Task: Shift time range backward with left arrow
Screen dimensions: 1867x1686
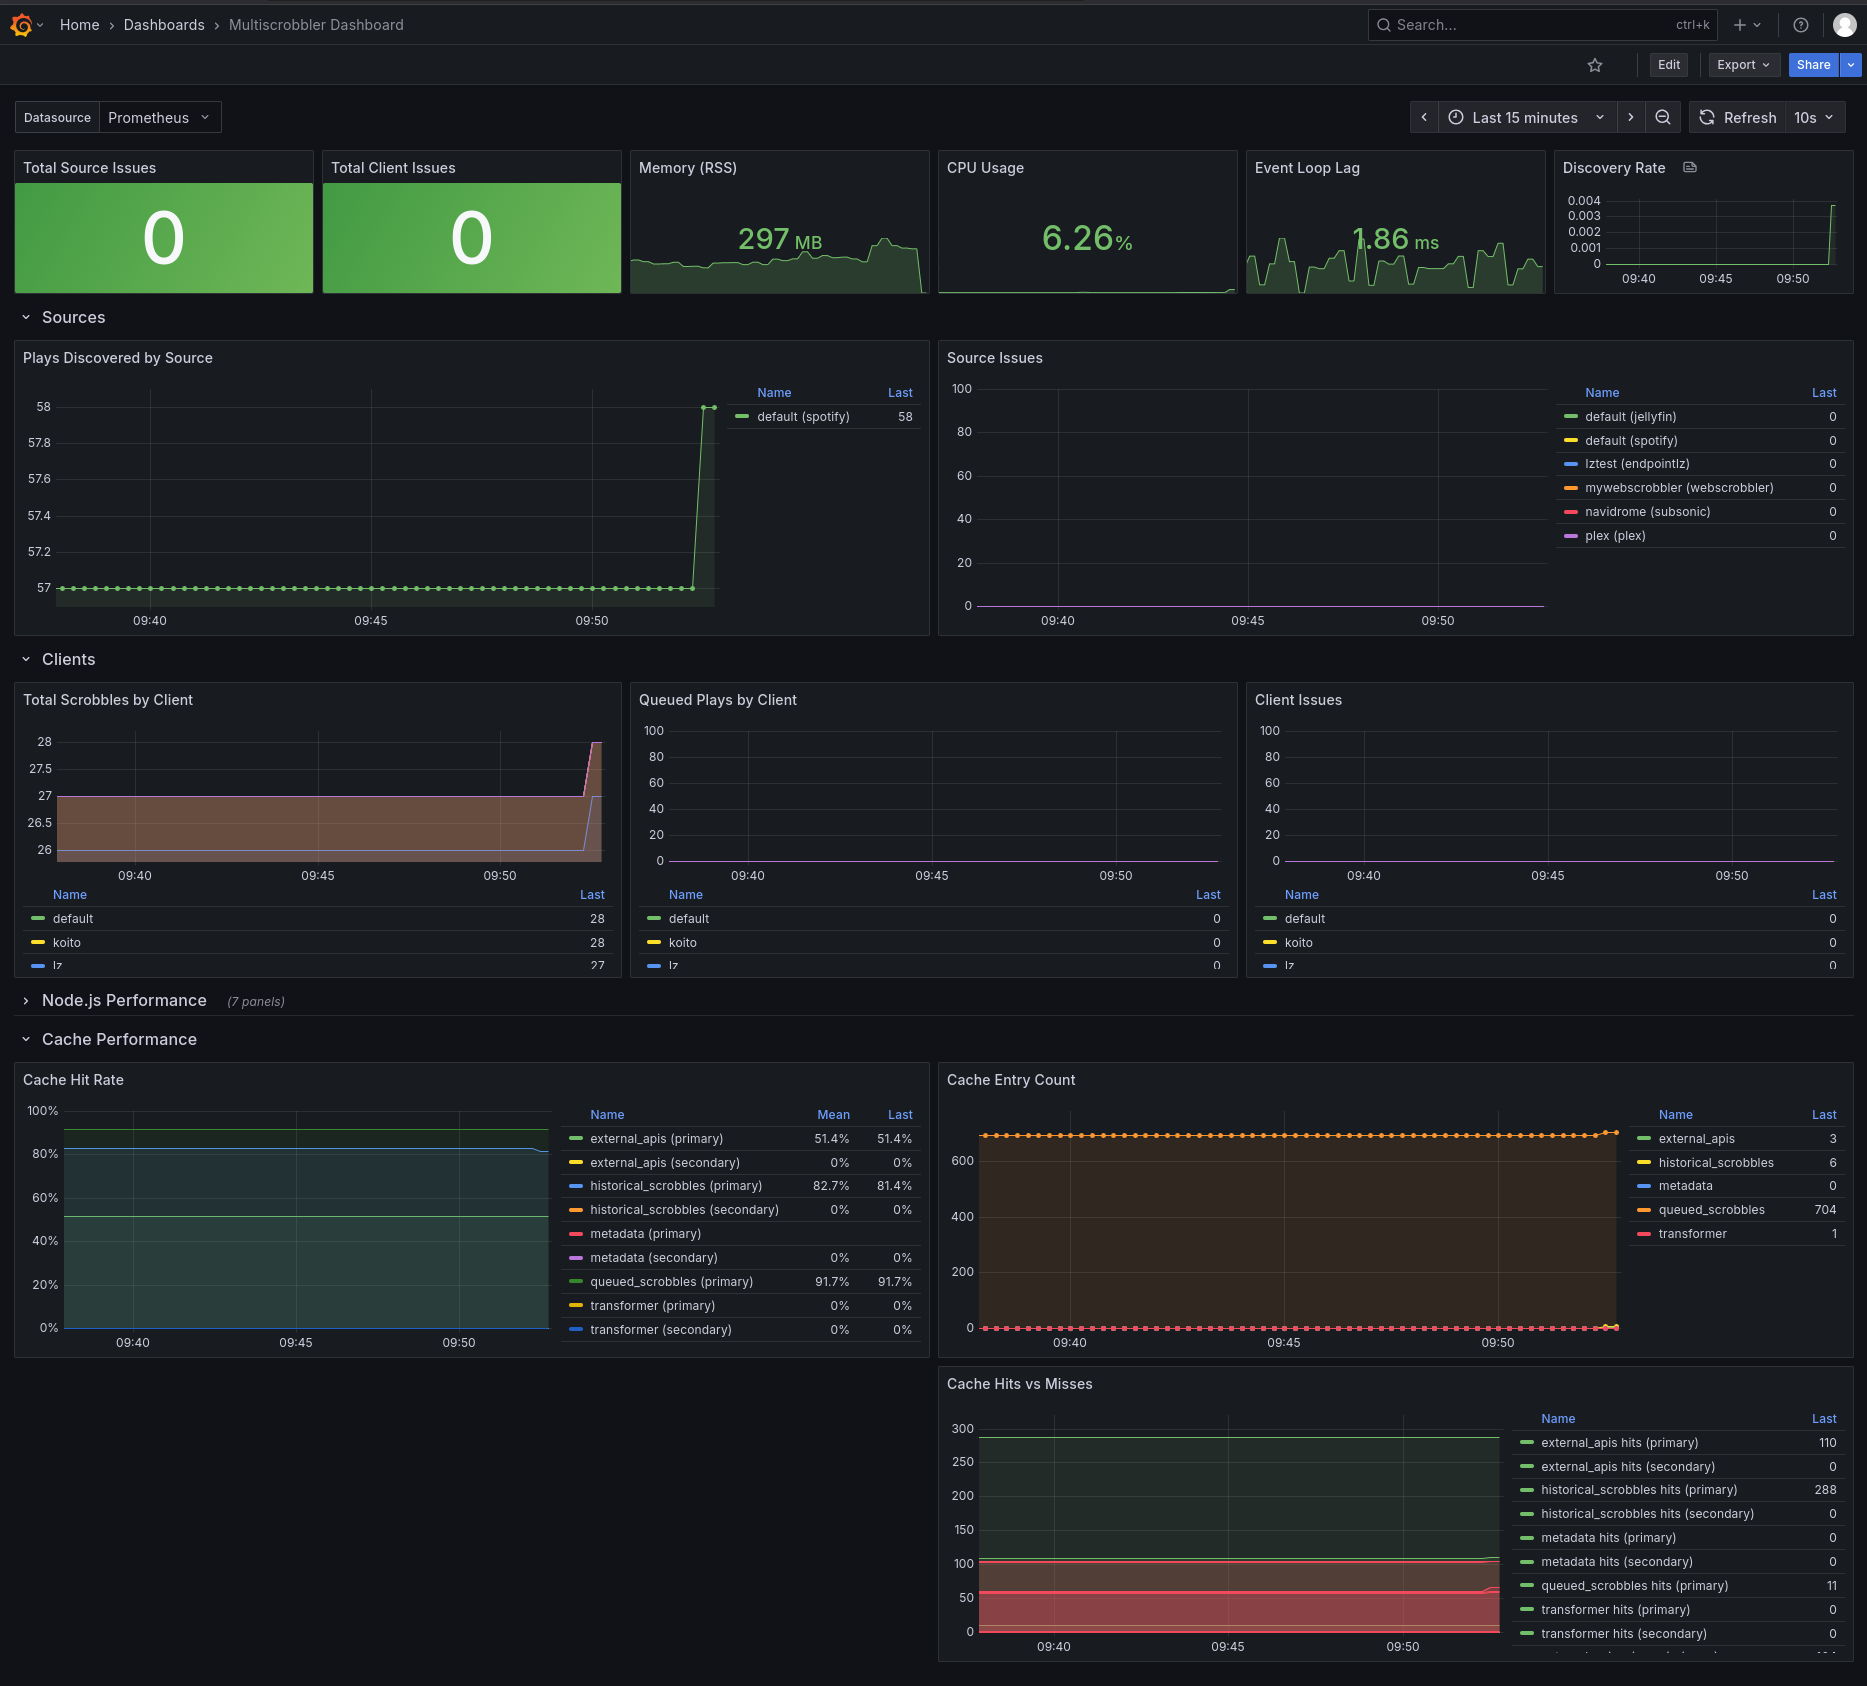Action: click(x=1424, y=118)
